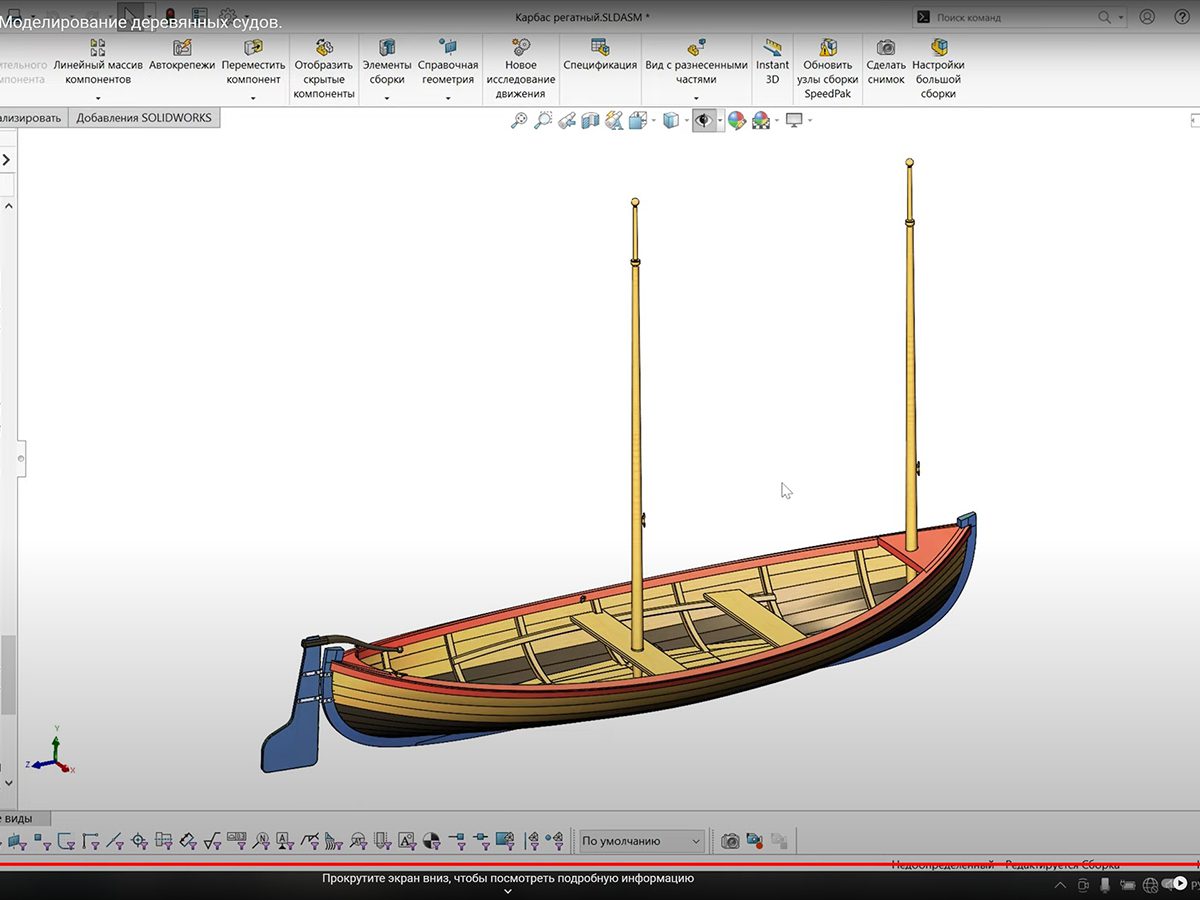Open Новое исследование движения tool

click(x=520, y=68)
